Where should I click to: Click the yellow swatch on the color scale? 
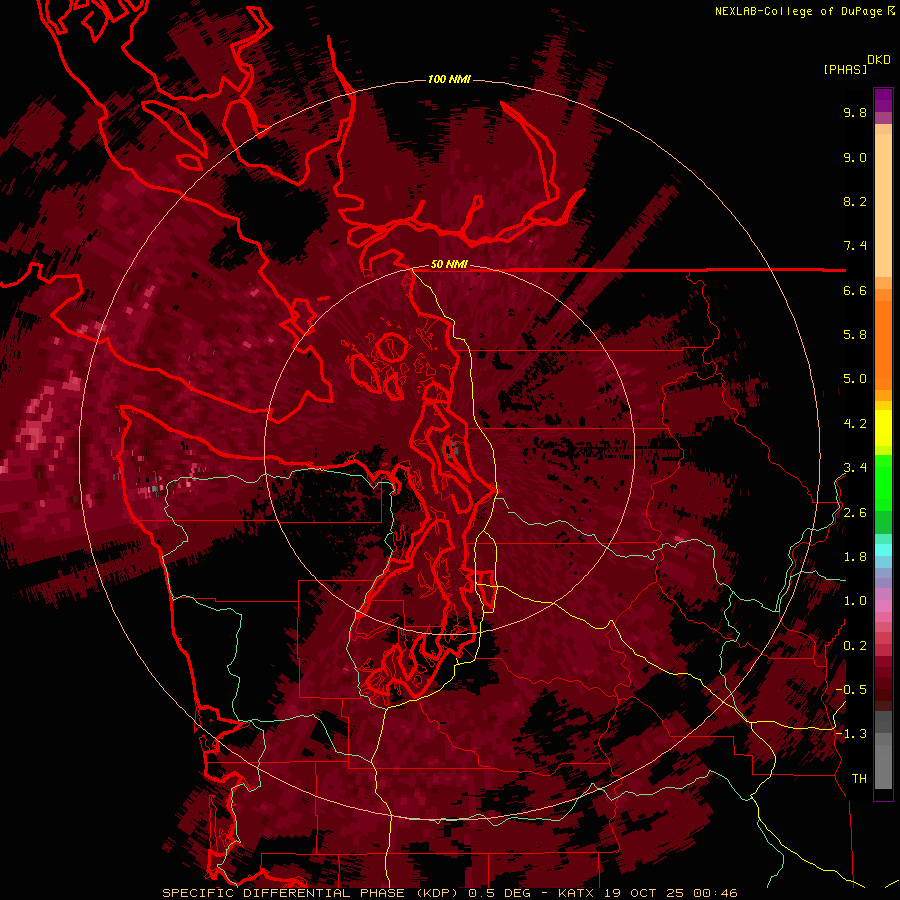[883, 428]
